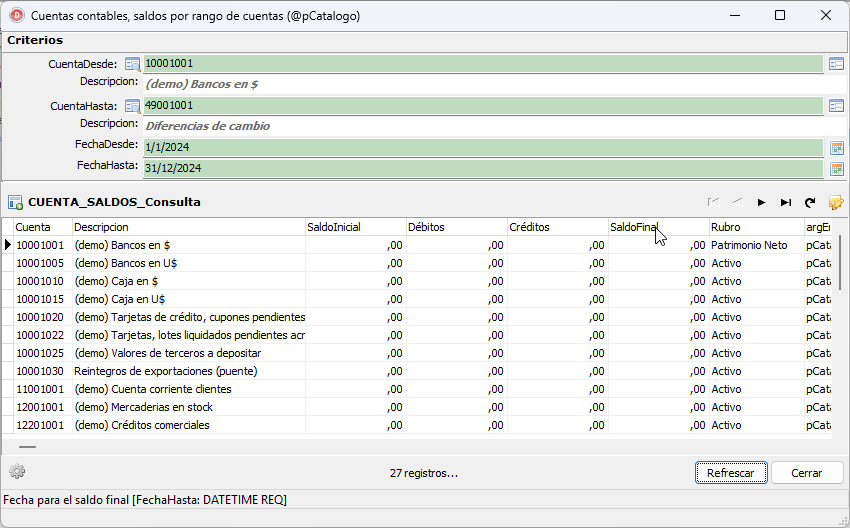Screen dimensions: 850x528
Task: Click the reload query icon
Action: click(x=810, y=202)
